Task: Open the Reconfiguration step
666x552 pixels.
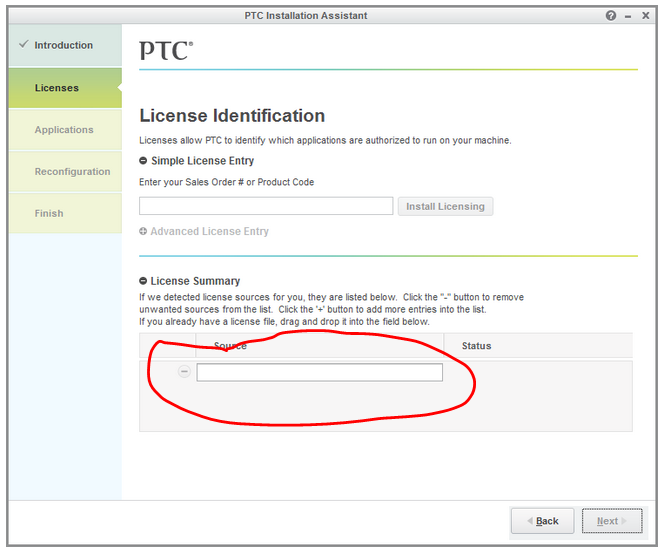Action: click(x=65, y=172)
